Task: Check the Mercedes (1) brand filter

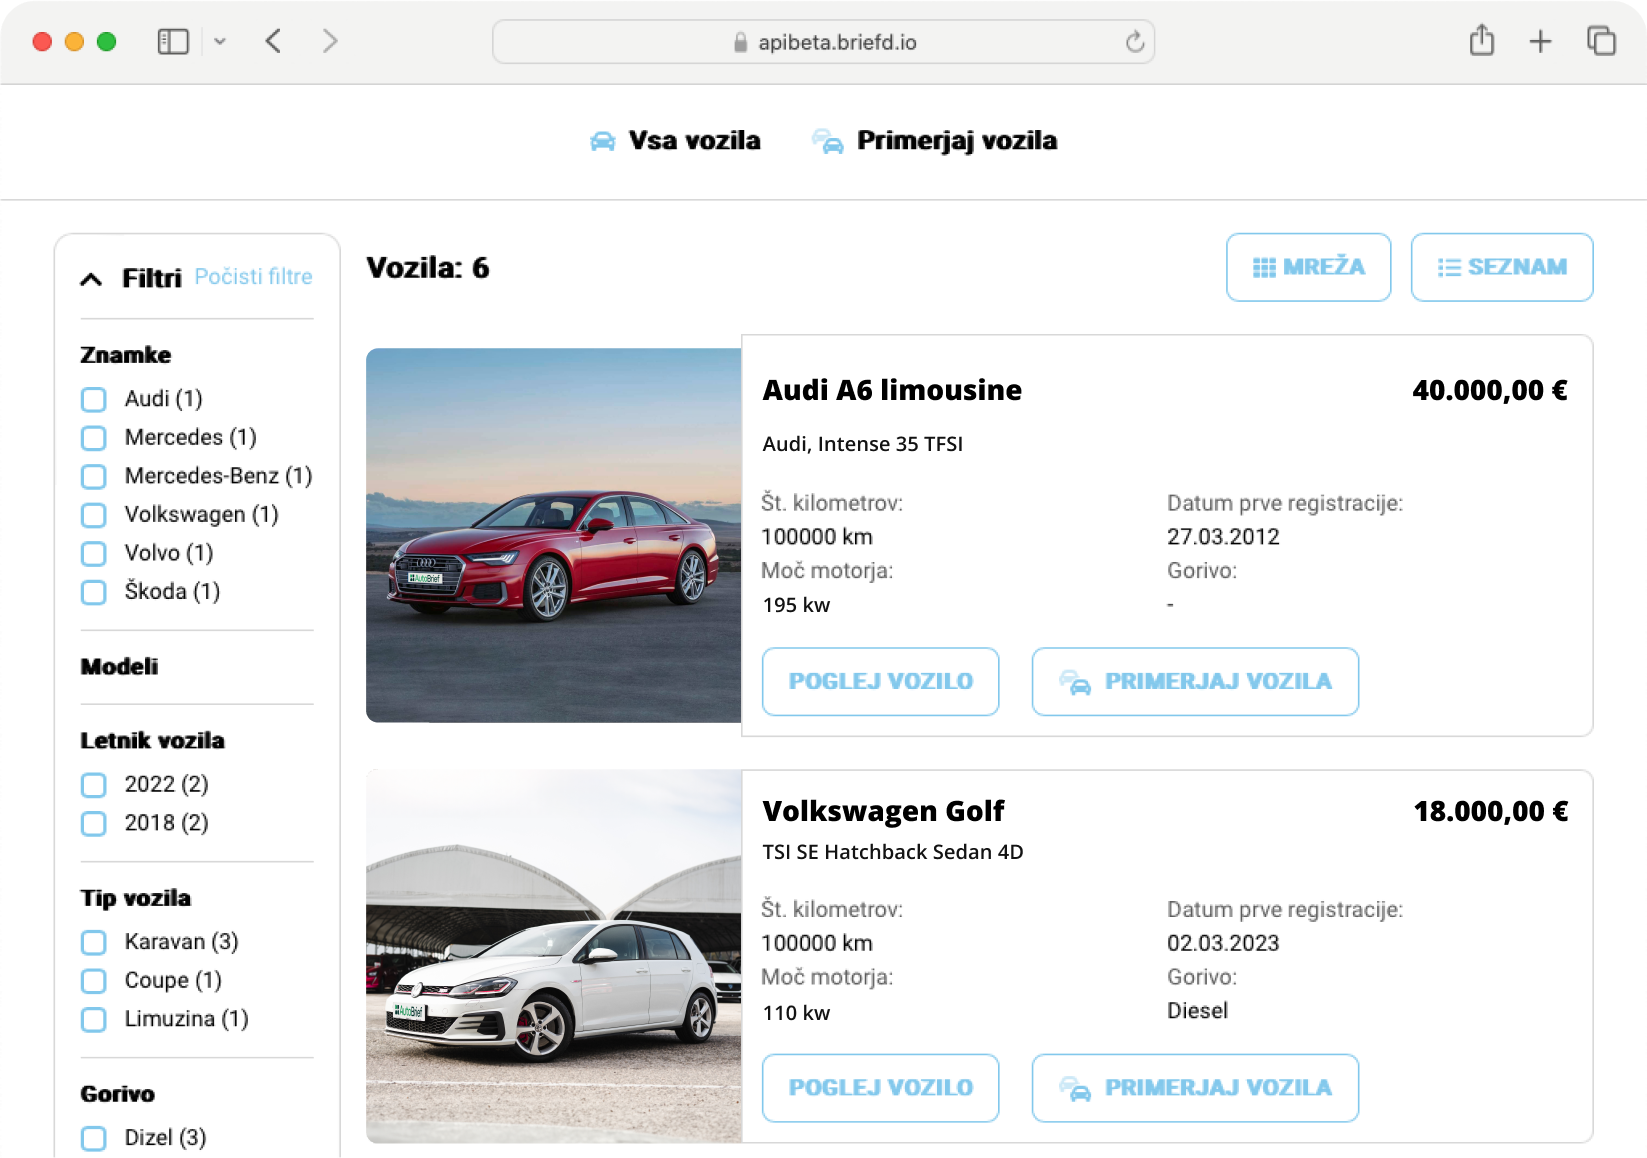Action: coord(94,438)
